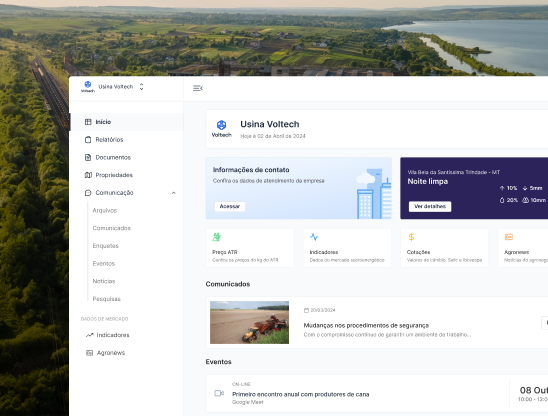
Task: Click the building illustration in contact card
Action: point(374,194)
